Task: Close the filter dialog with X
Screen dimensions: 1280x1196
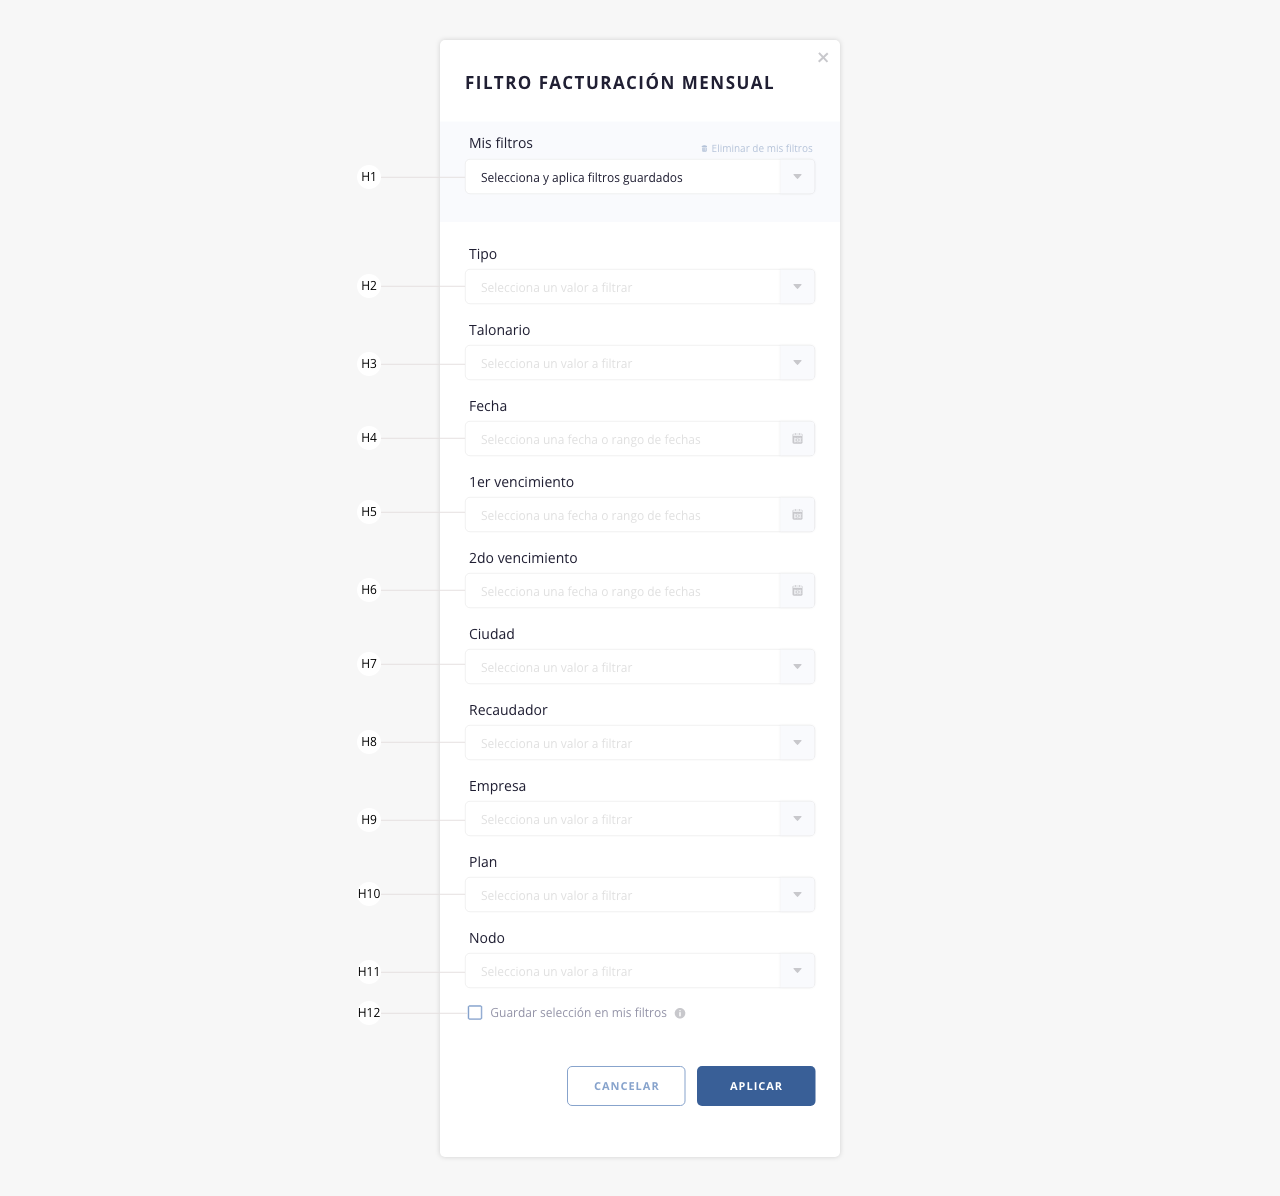Action: (823, 57)
